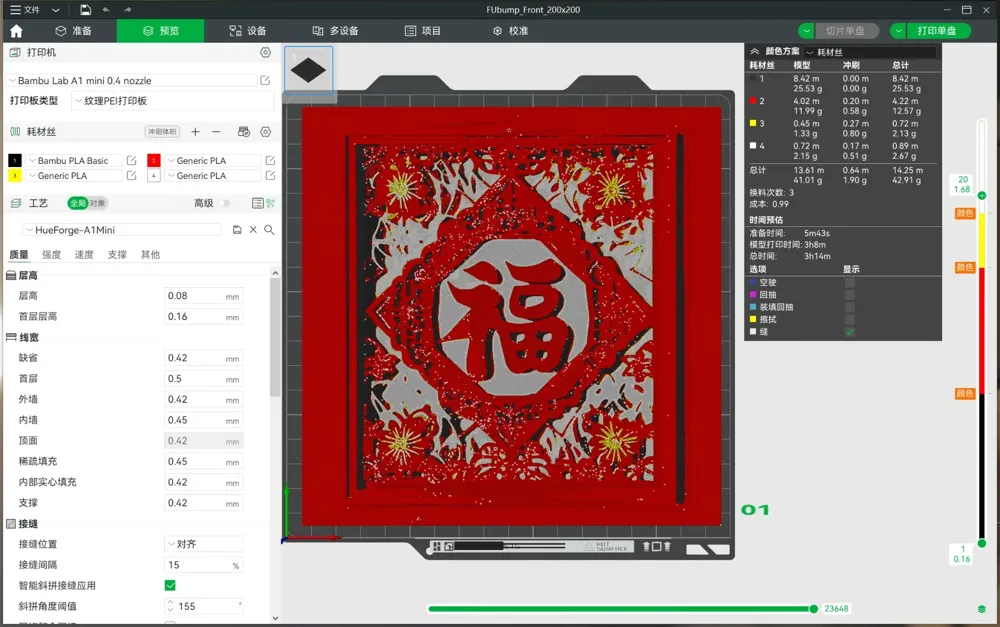This screenshot has height=627, width=1000.
Task: Search process settings with magnifier icon
Action: 269,230
